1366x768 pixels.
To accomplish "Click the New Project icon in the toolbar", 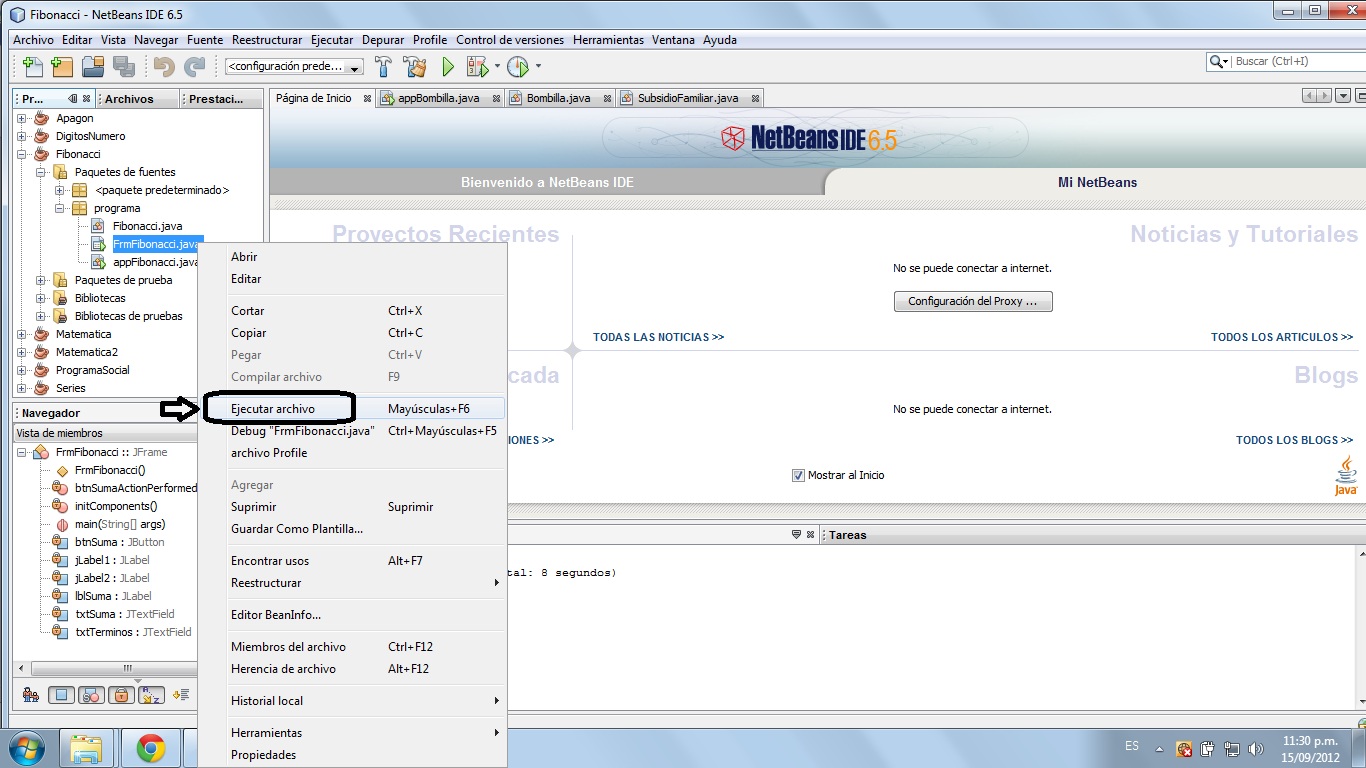I will coord(60,66).
